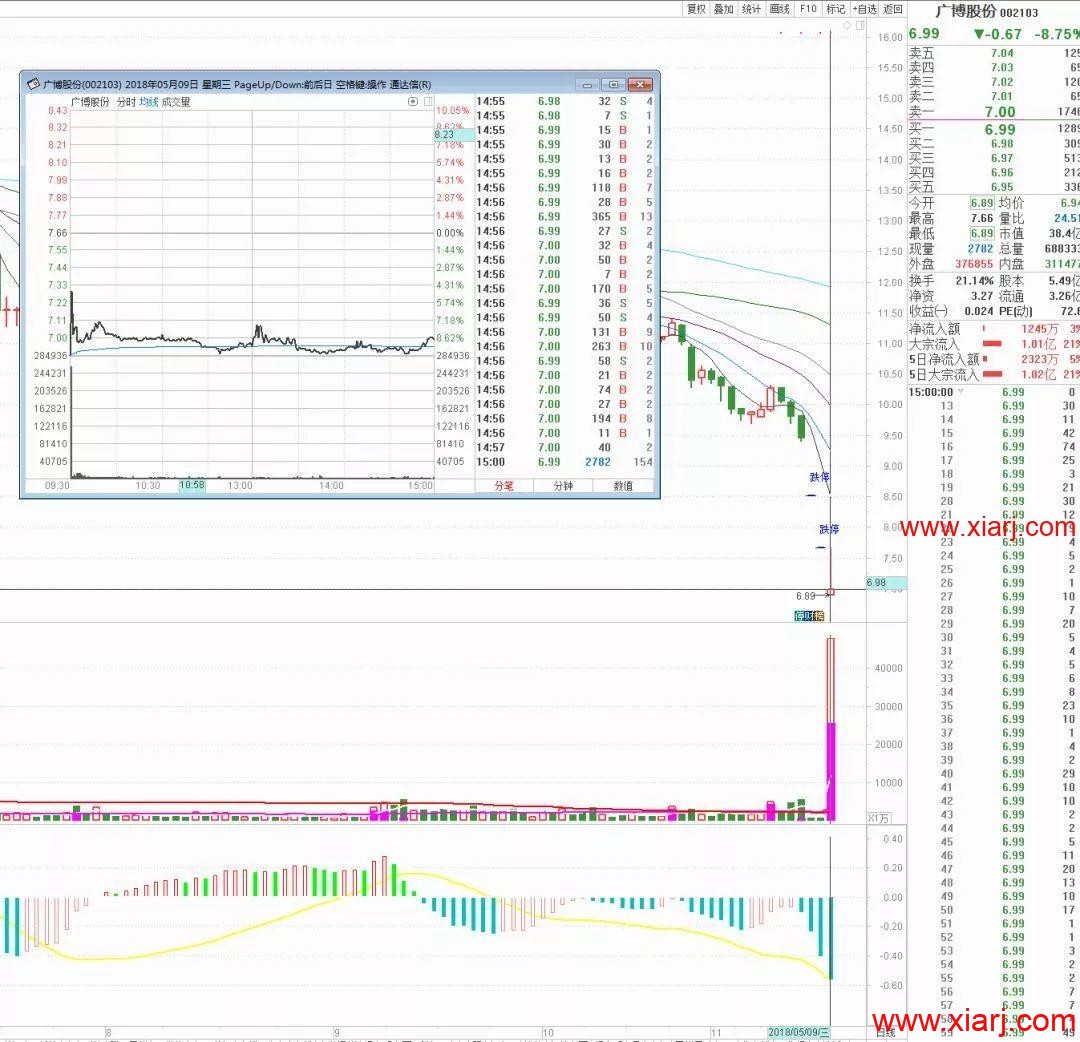Click the 收益(一) value 0.024

(x=979, y=311)
